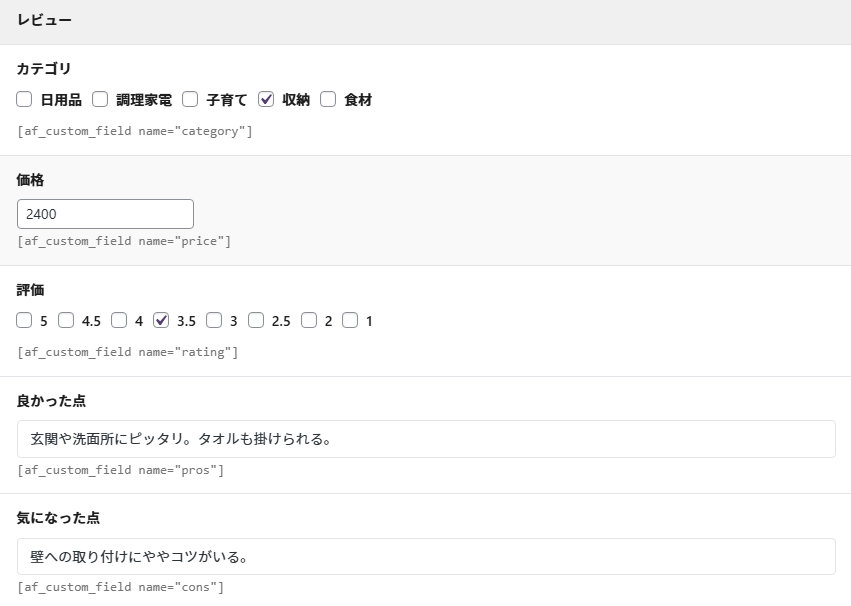Screen dimensions: 851x606
Task: Check the 日用品 category checkbox
Action: point(25,99)
